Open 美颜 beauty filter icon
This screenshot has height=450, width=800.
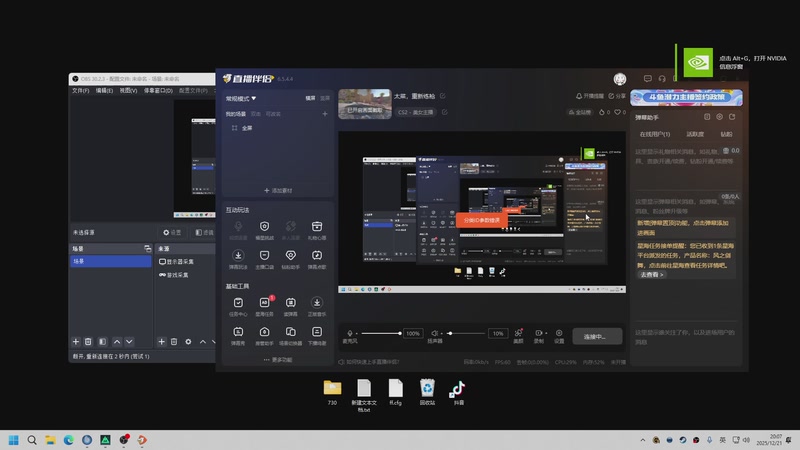(x=518, y=333)
